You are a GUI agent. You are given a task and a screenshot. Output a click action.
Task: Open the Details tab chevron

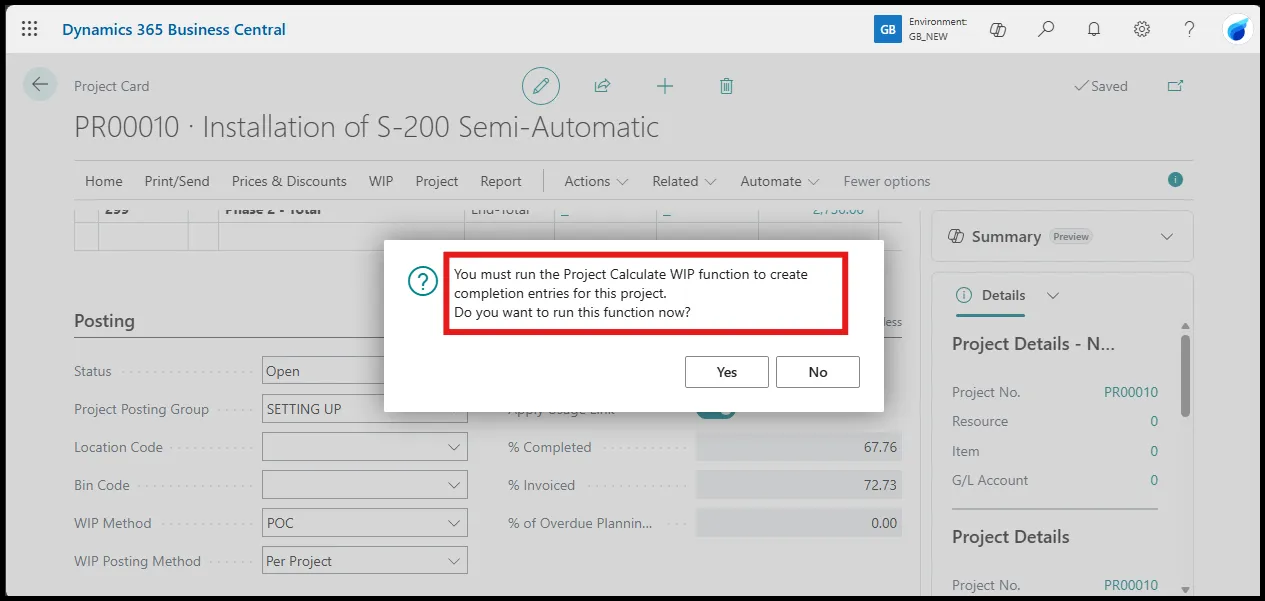(x=1052, y=296)
